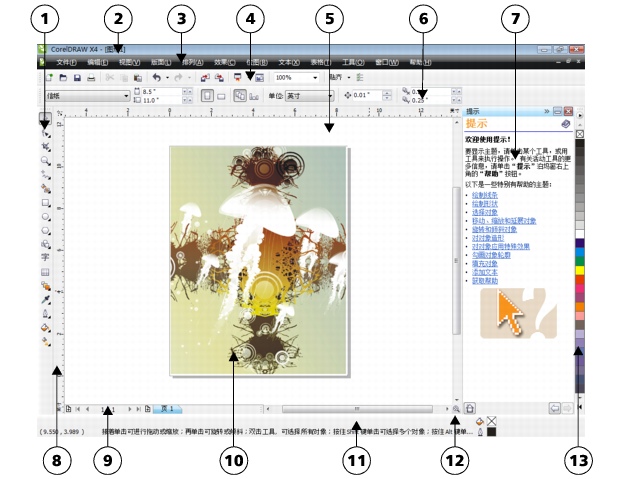Open the 工具(O) menu
The height and width of the screenshot is (479, 622).
tap(353, 62)
